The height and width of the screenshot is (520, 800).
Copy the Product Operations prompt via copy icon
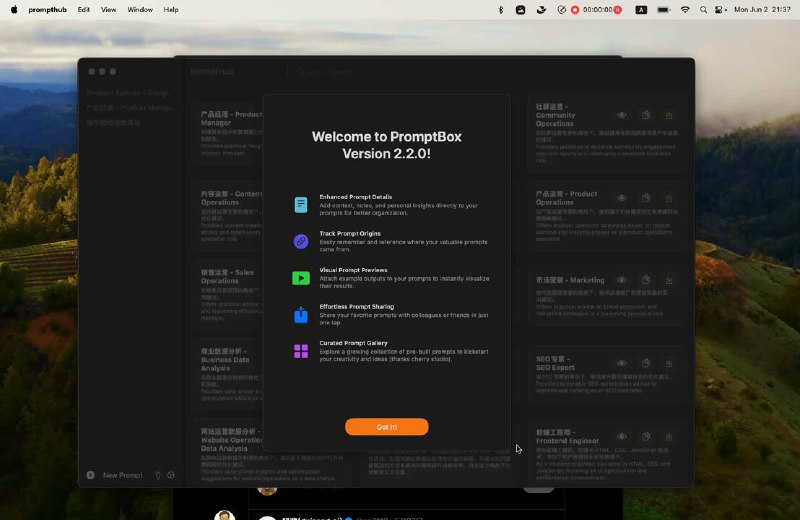click(x=646, y=198)
